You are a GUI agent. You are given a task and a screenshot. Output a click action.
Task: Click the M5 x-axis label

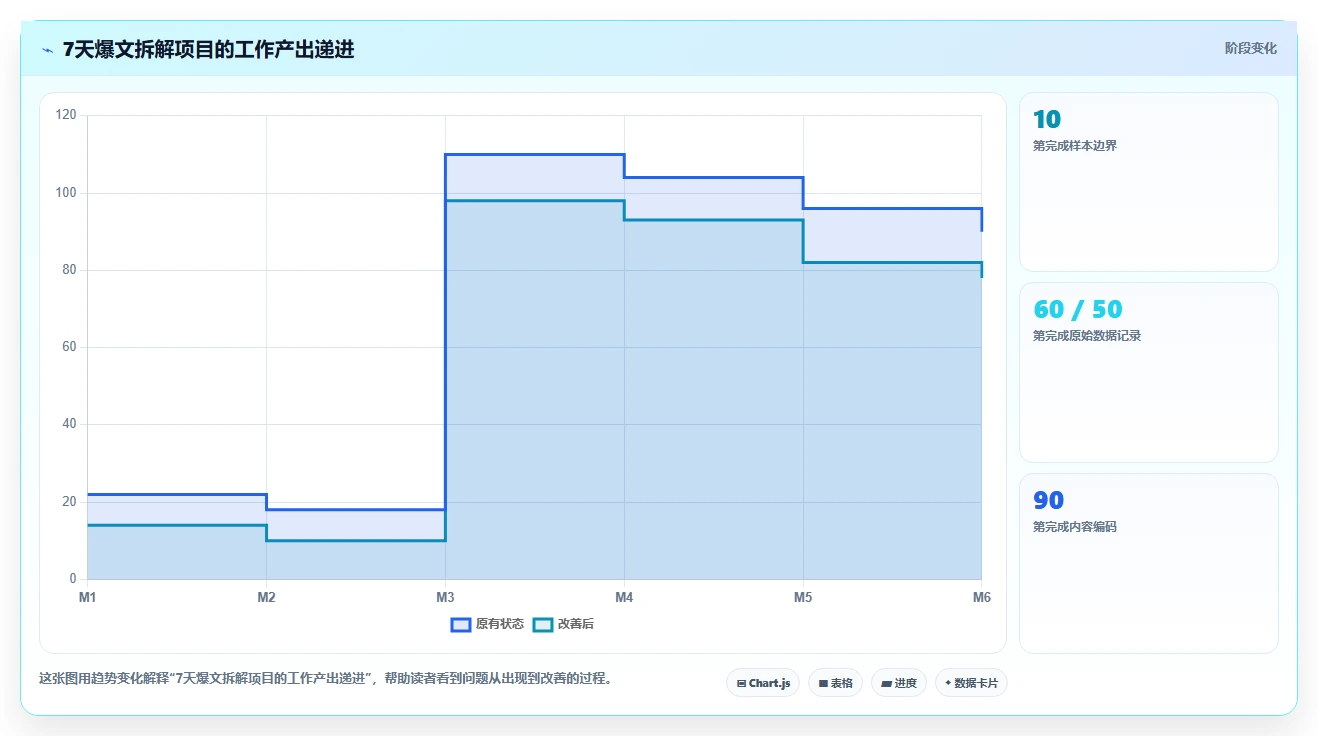803,598
